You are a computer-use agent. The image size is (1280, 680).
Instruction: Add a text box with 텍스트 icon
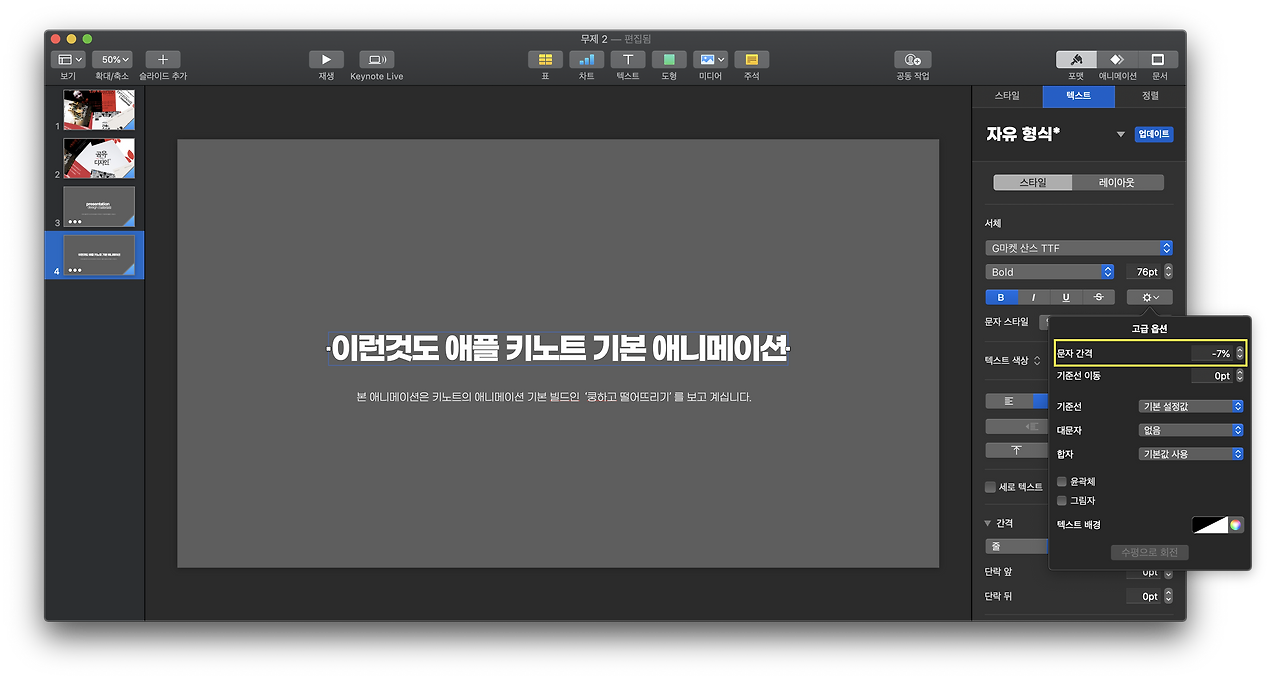628,60
